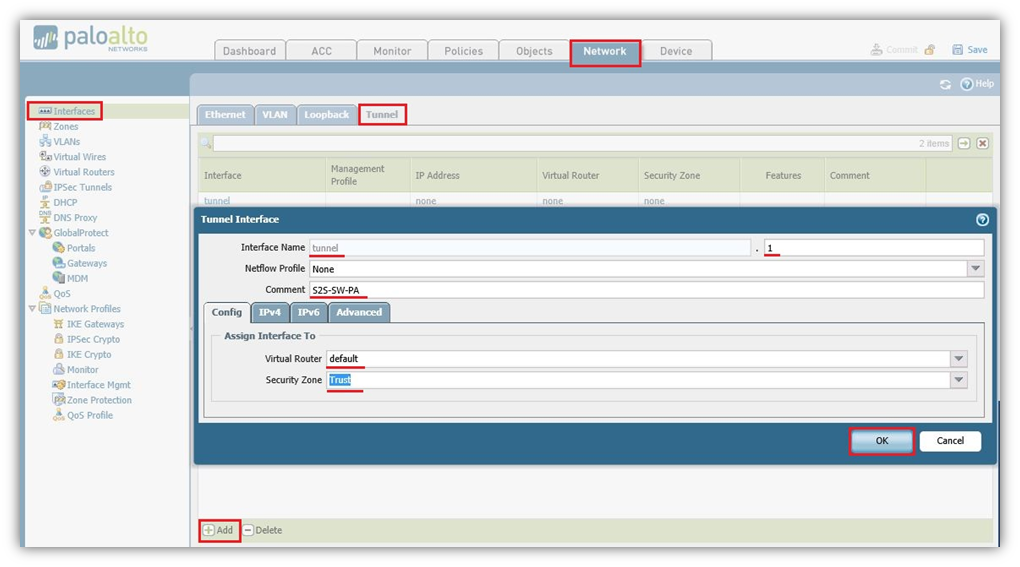Image resolution: width=1020 pixels, height=567 pixels.
Task: Collapse the GlobalProtect tree node
Action: [x=32, y=233]
